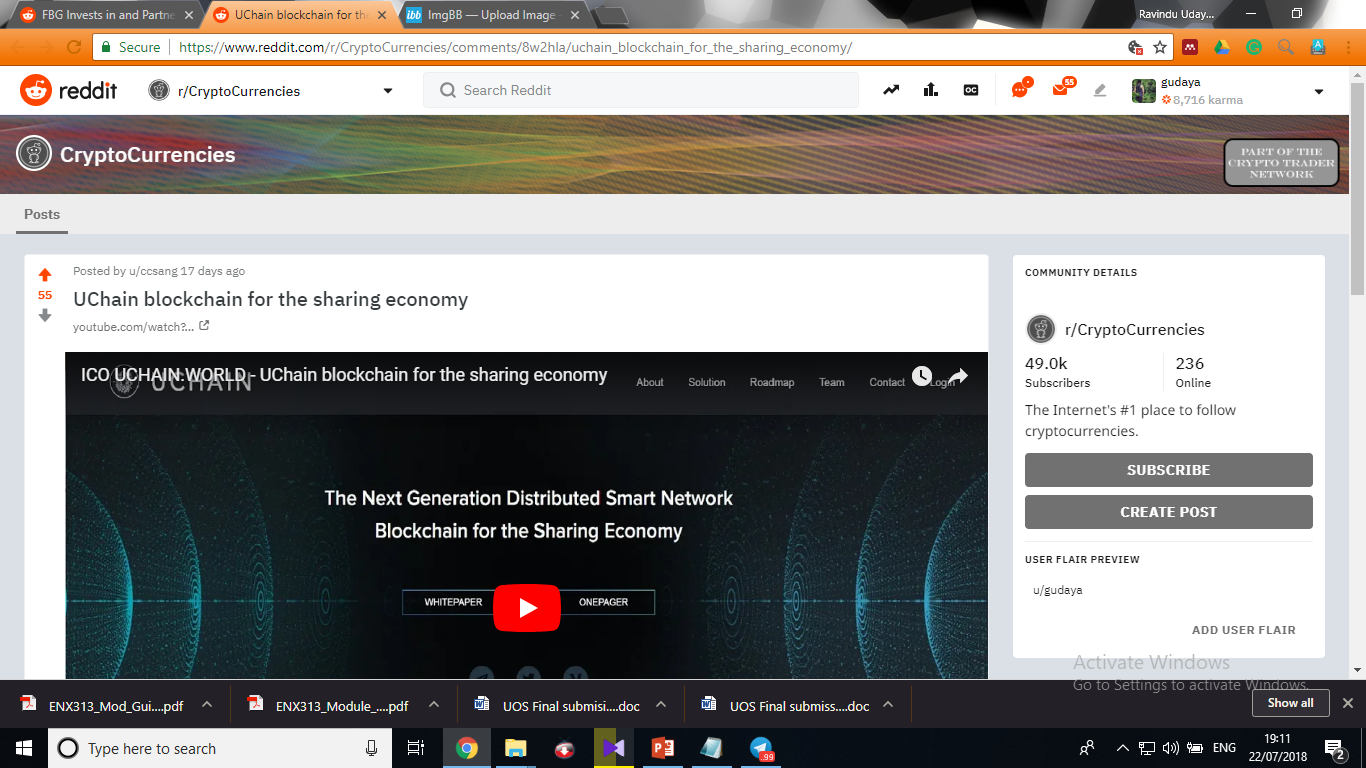The width and height of the screenshot is (1366, 768).
Task: Open the Original Content OC icon
Action: (971, 90)
